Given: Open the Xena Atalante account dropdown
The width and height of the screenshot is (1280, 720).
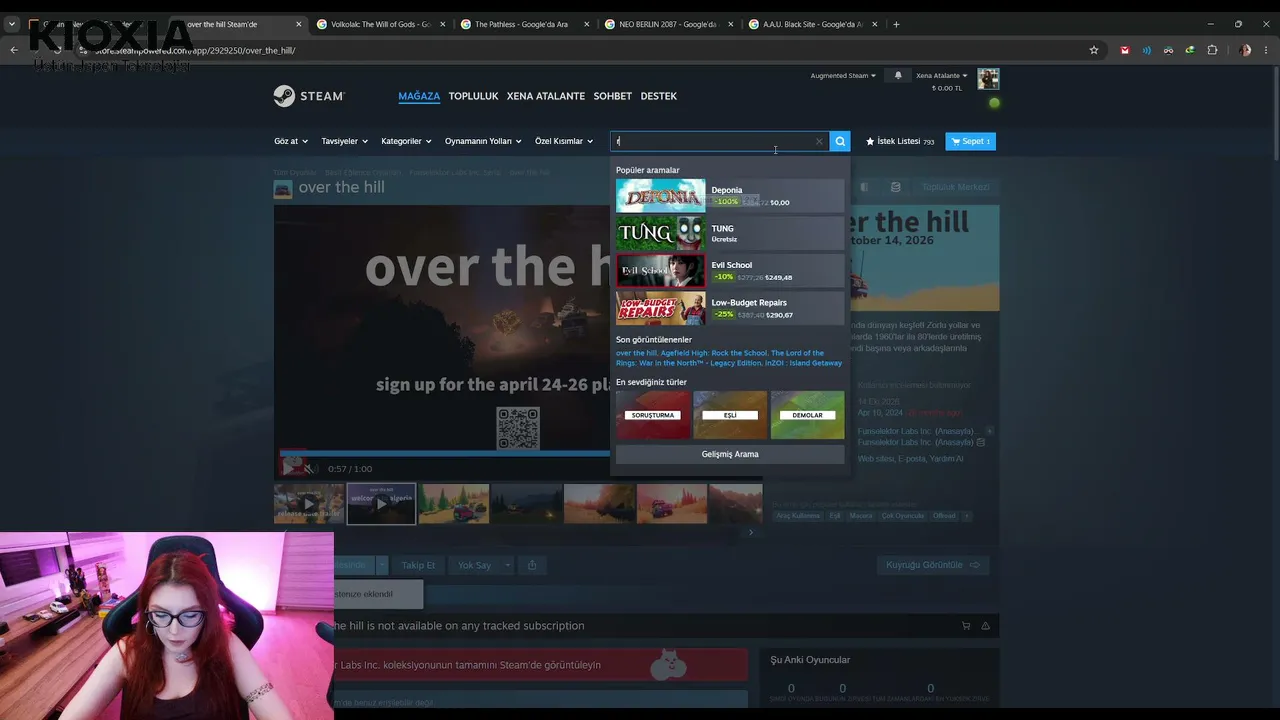Looking at the screenshot, I should click(942, 75).
